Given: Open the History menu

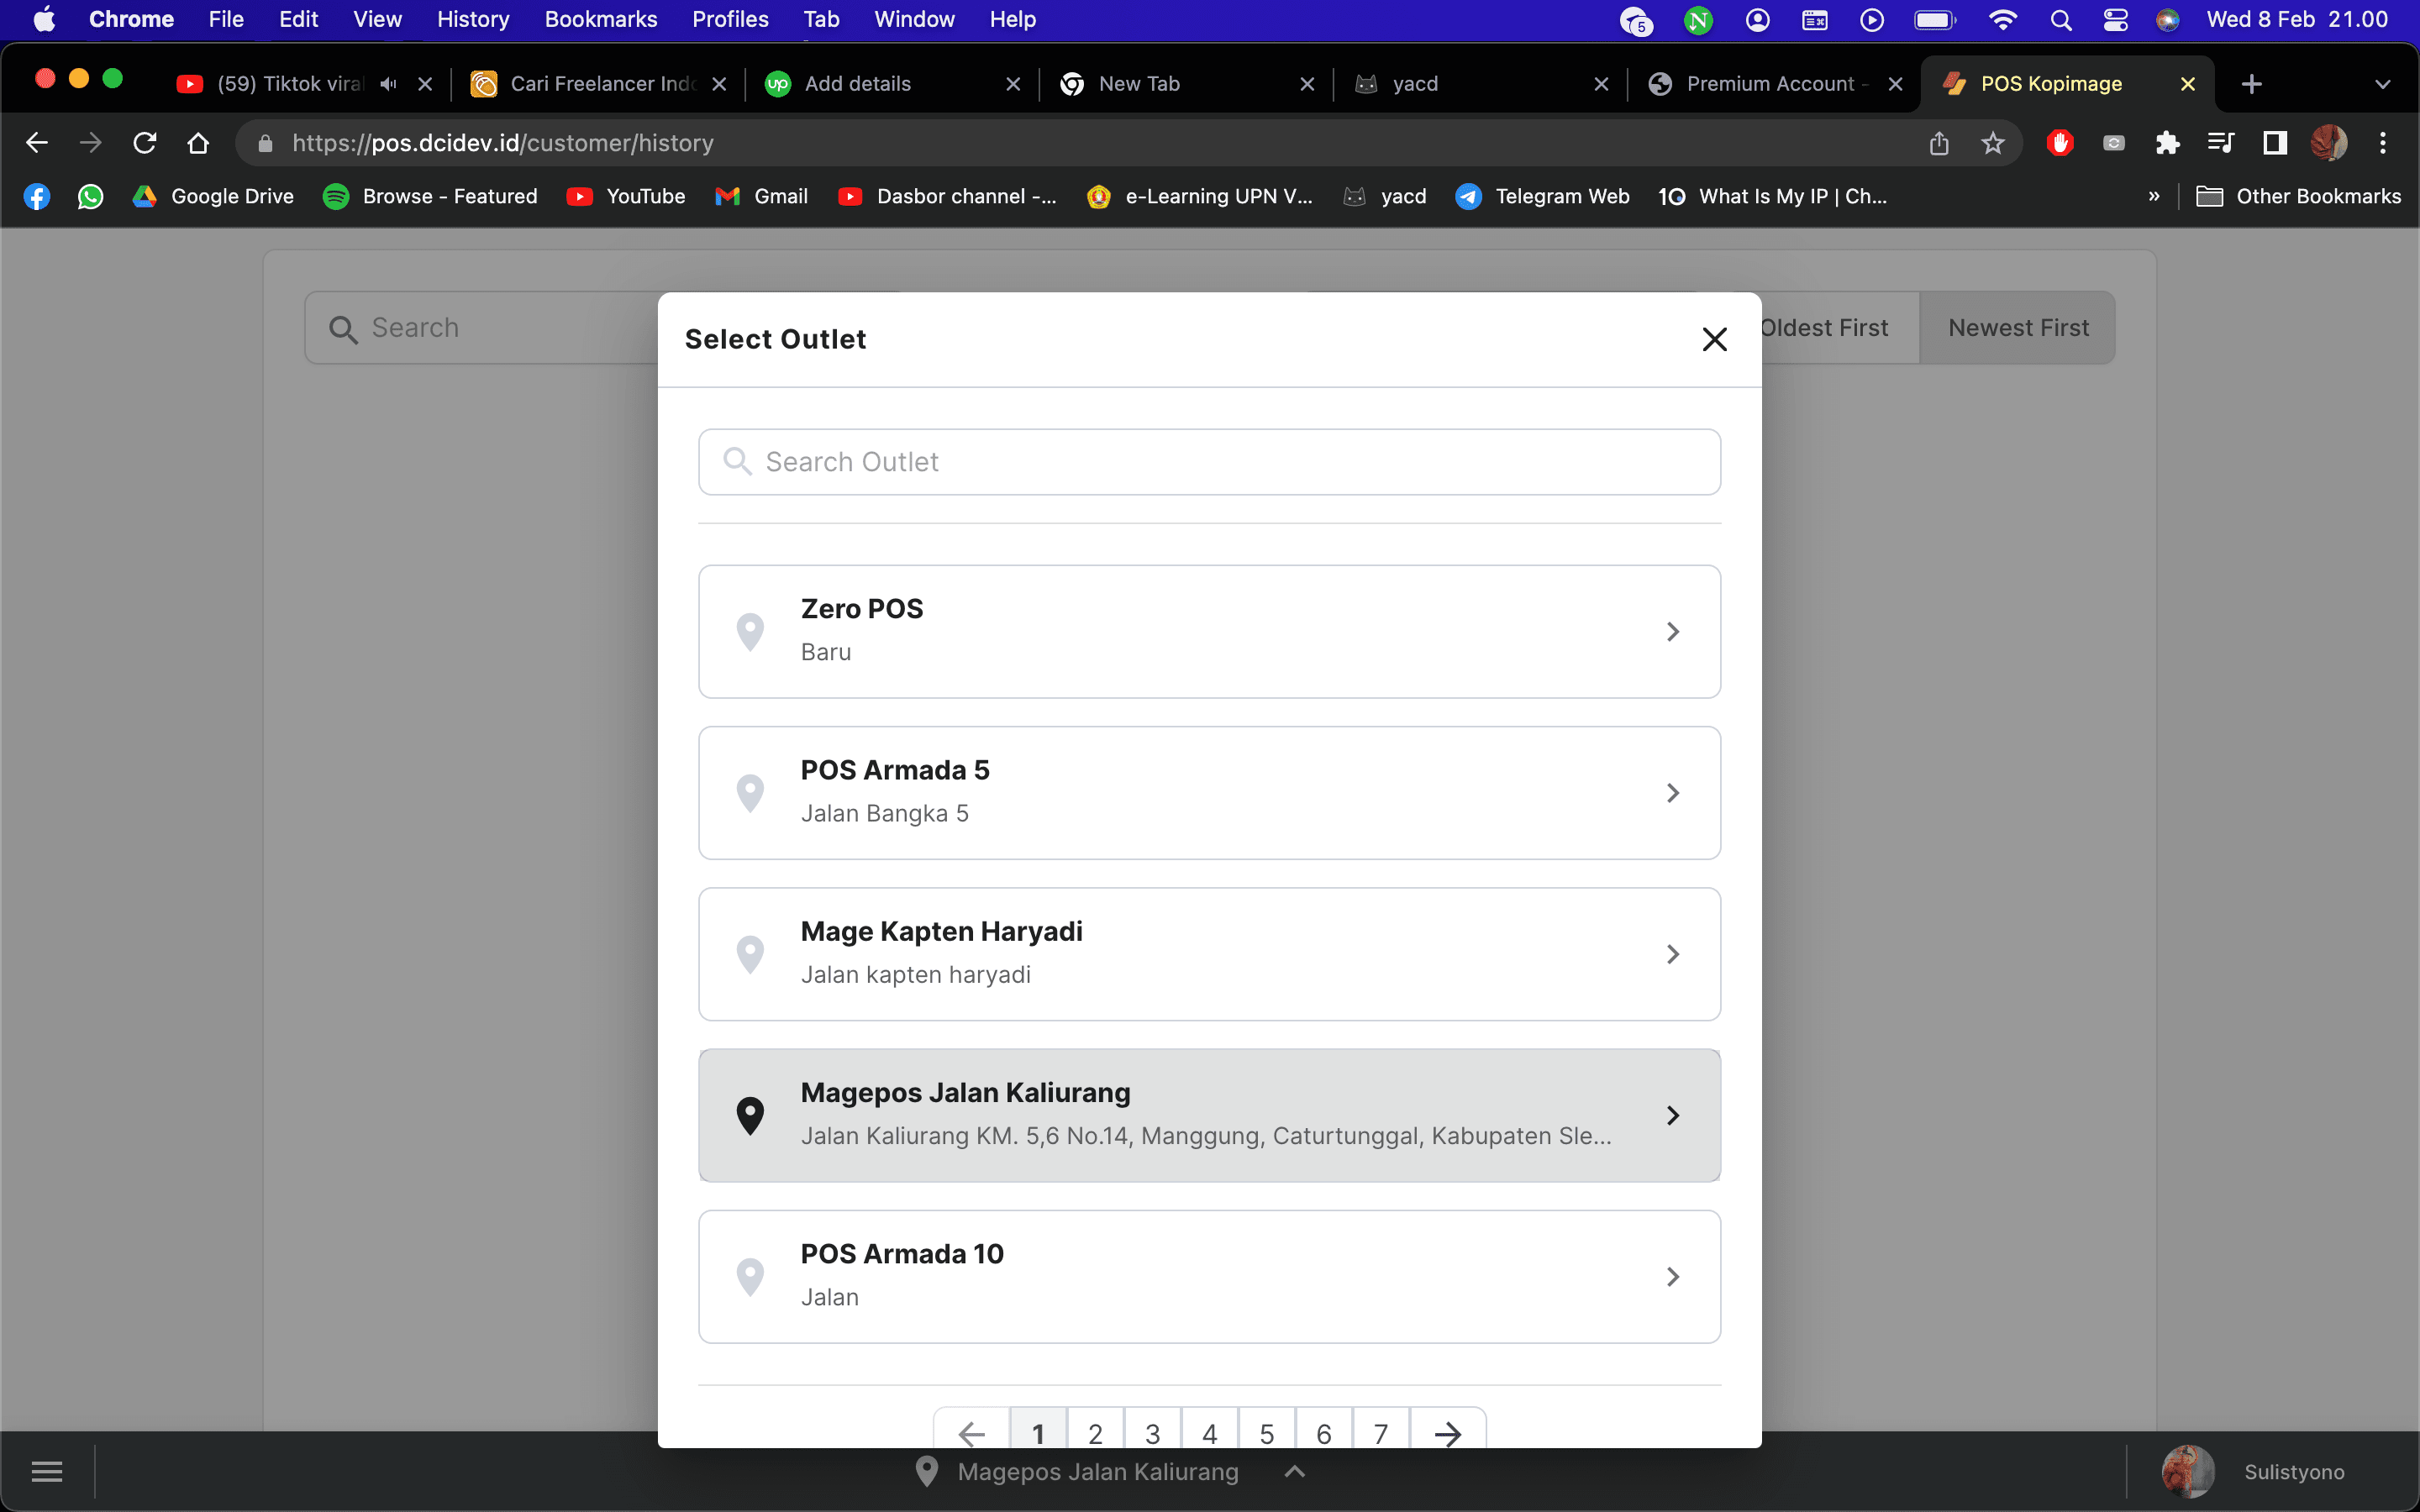Looking at the screenshot, I should [x=472, y=19].
